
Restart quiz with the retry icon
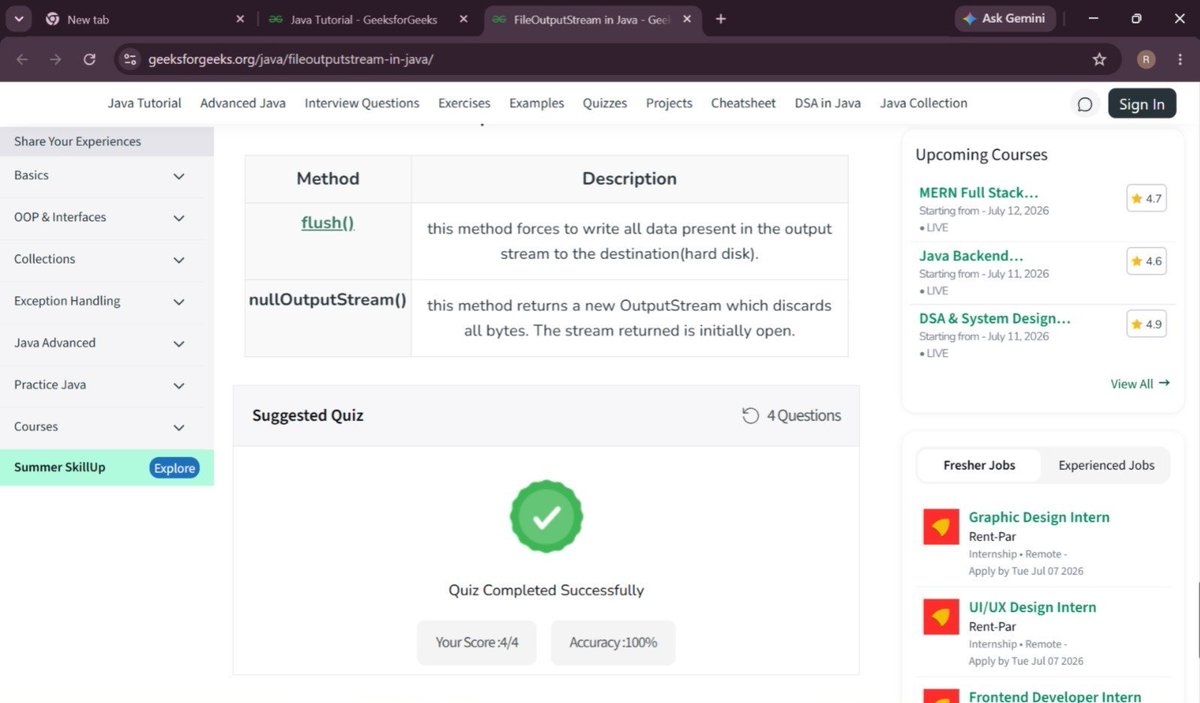(750, 416)
